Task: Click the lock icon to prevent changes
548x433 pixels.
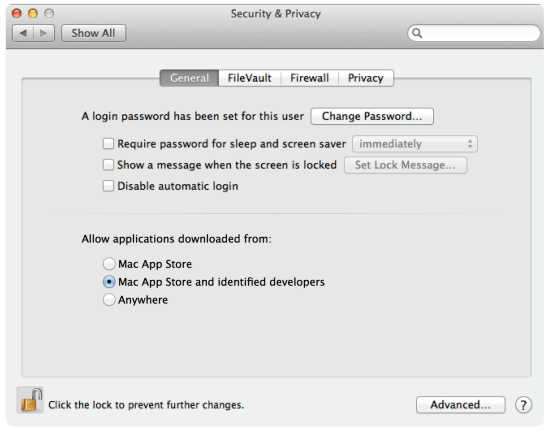Action: point(30,400)
